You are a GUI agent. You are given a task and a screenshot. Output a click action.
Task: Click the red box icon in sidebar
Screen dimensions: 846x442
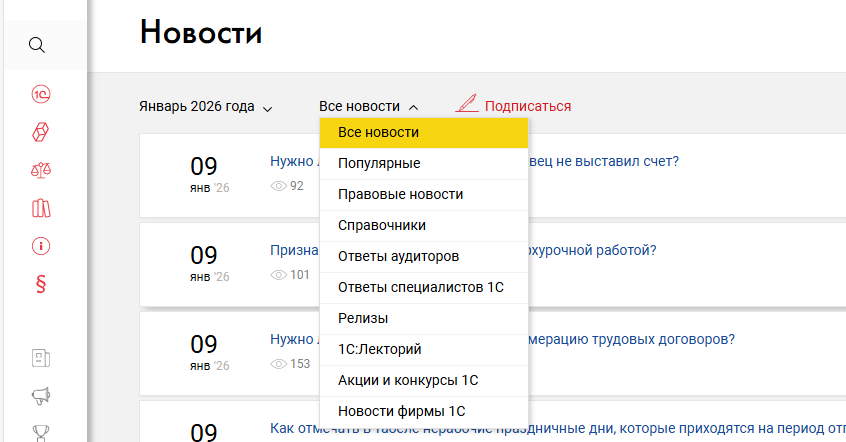tap(42, 132)
